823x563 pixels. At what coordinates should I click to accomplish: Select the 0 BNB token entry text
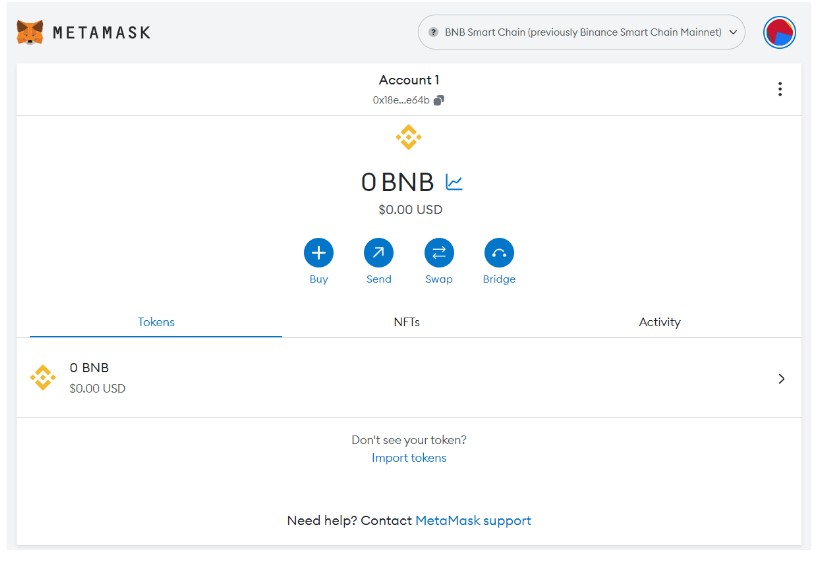tap(89, 367)
